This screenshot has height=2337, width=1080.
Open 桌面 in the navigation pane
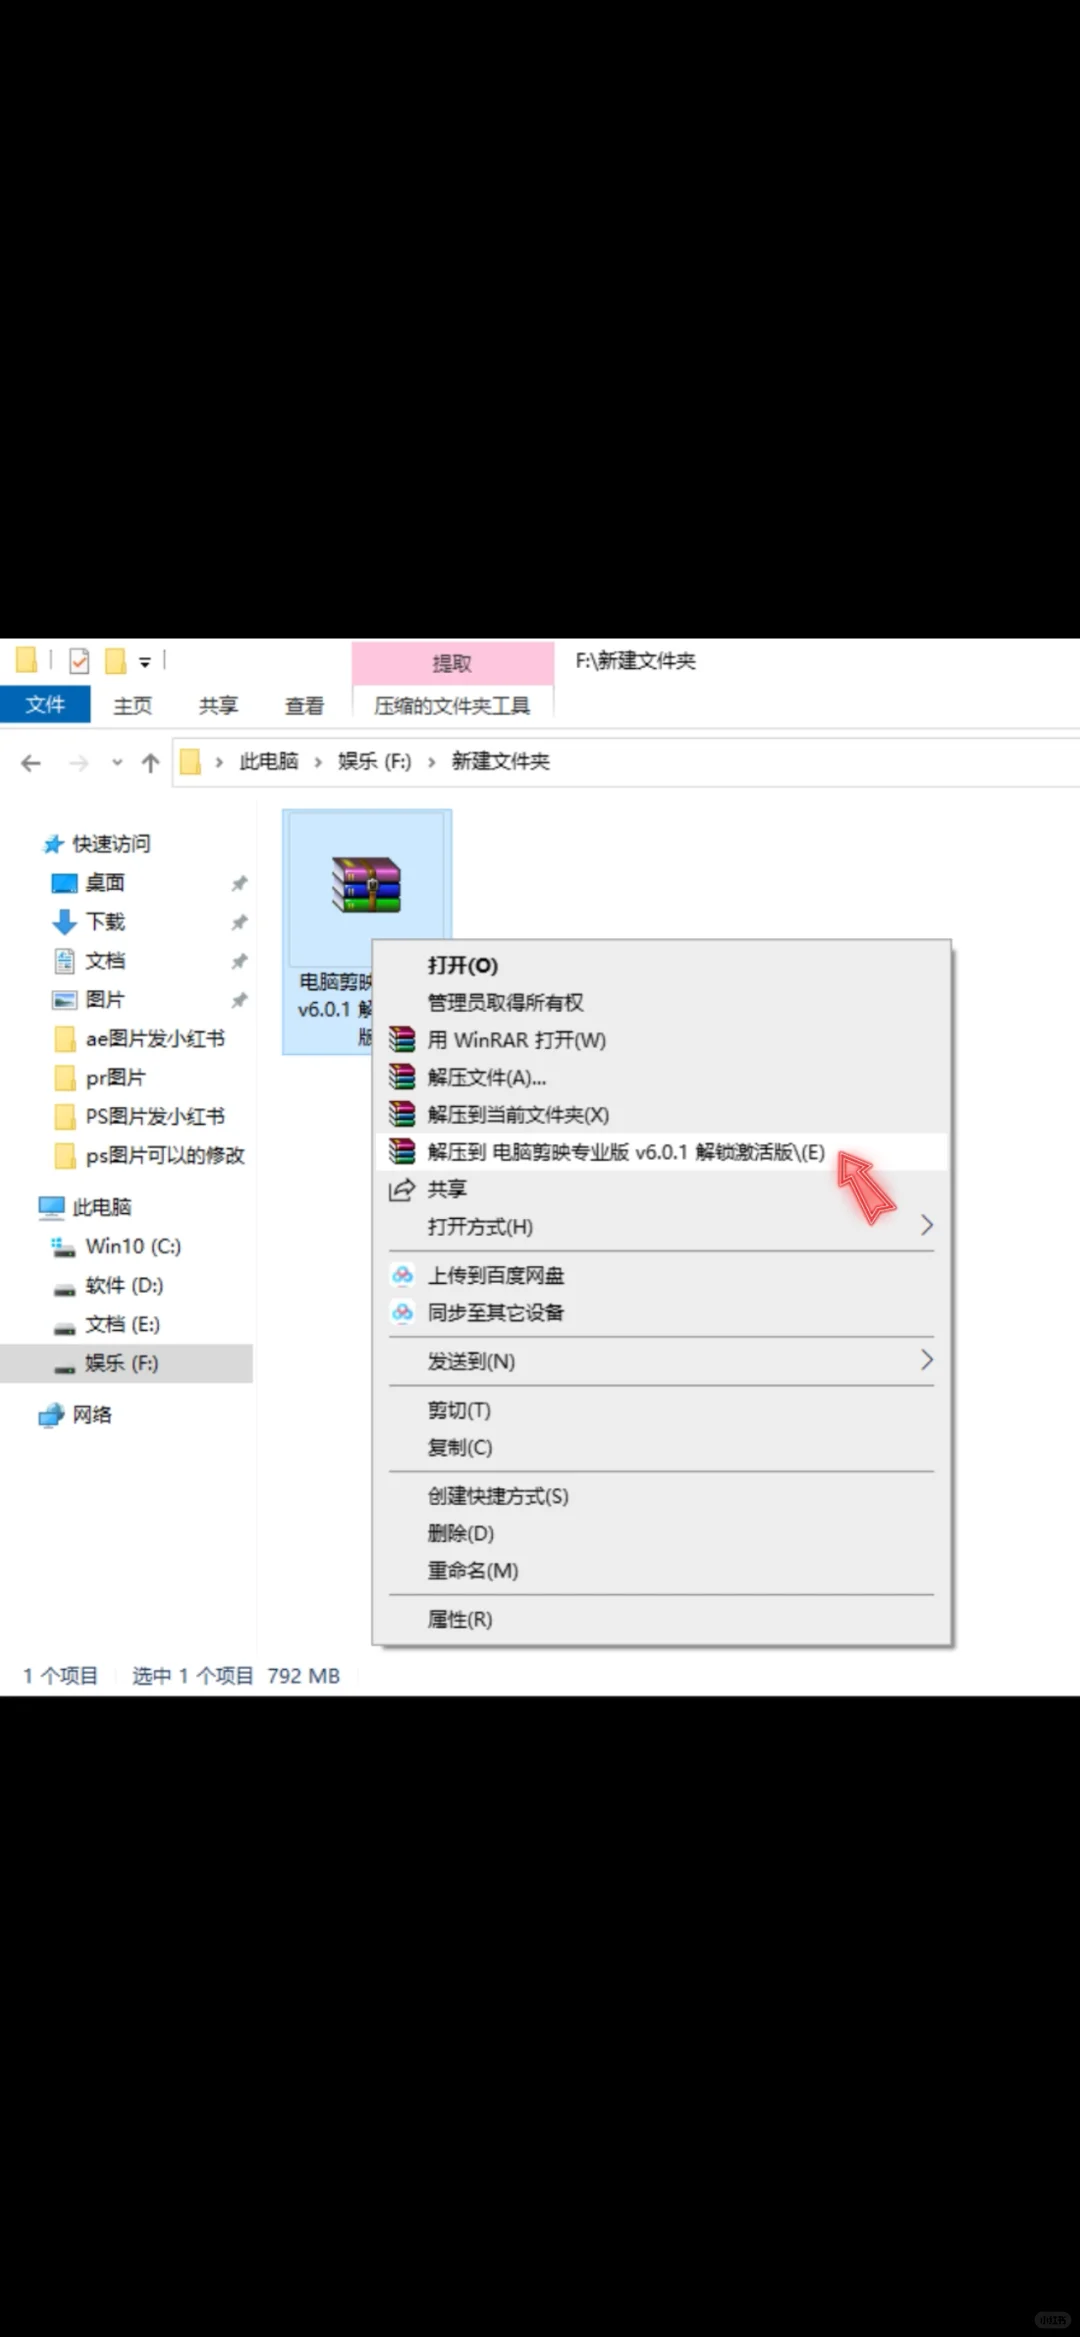pyautogui.click(x=105, y=883)
